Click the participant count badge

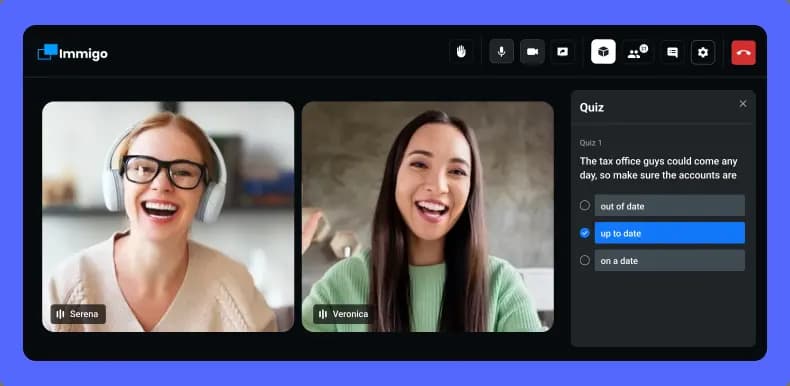pos(644,48)
